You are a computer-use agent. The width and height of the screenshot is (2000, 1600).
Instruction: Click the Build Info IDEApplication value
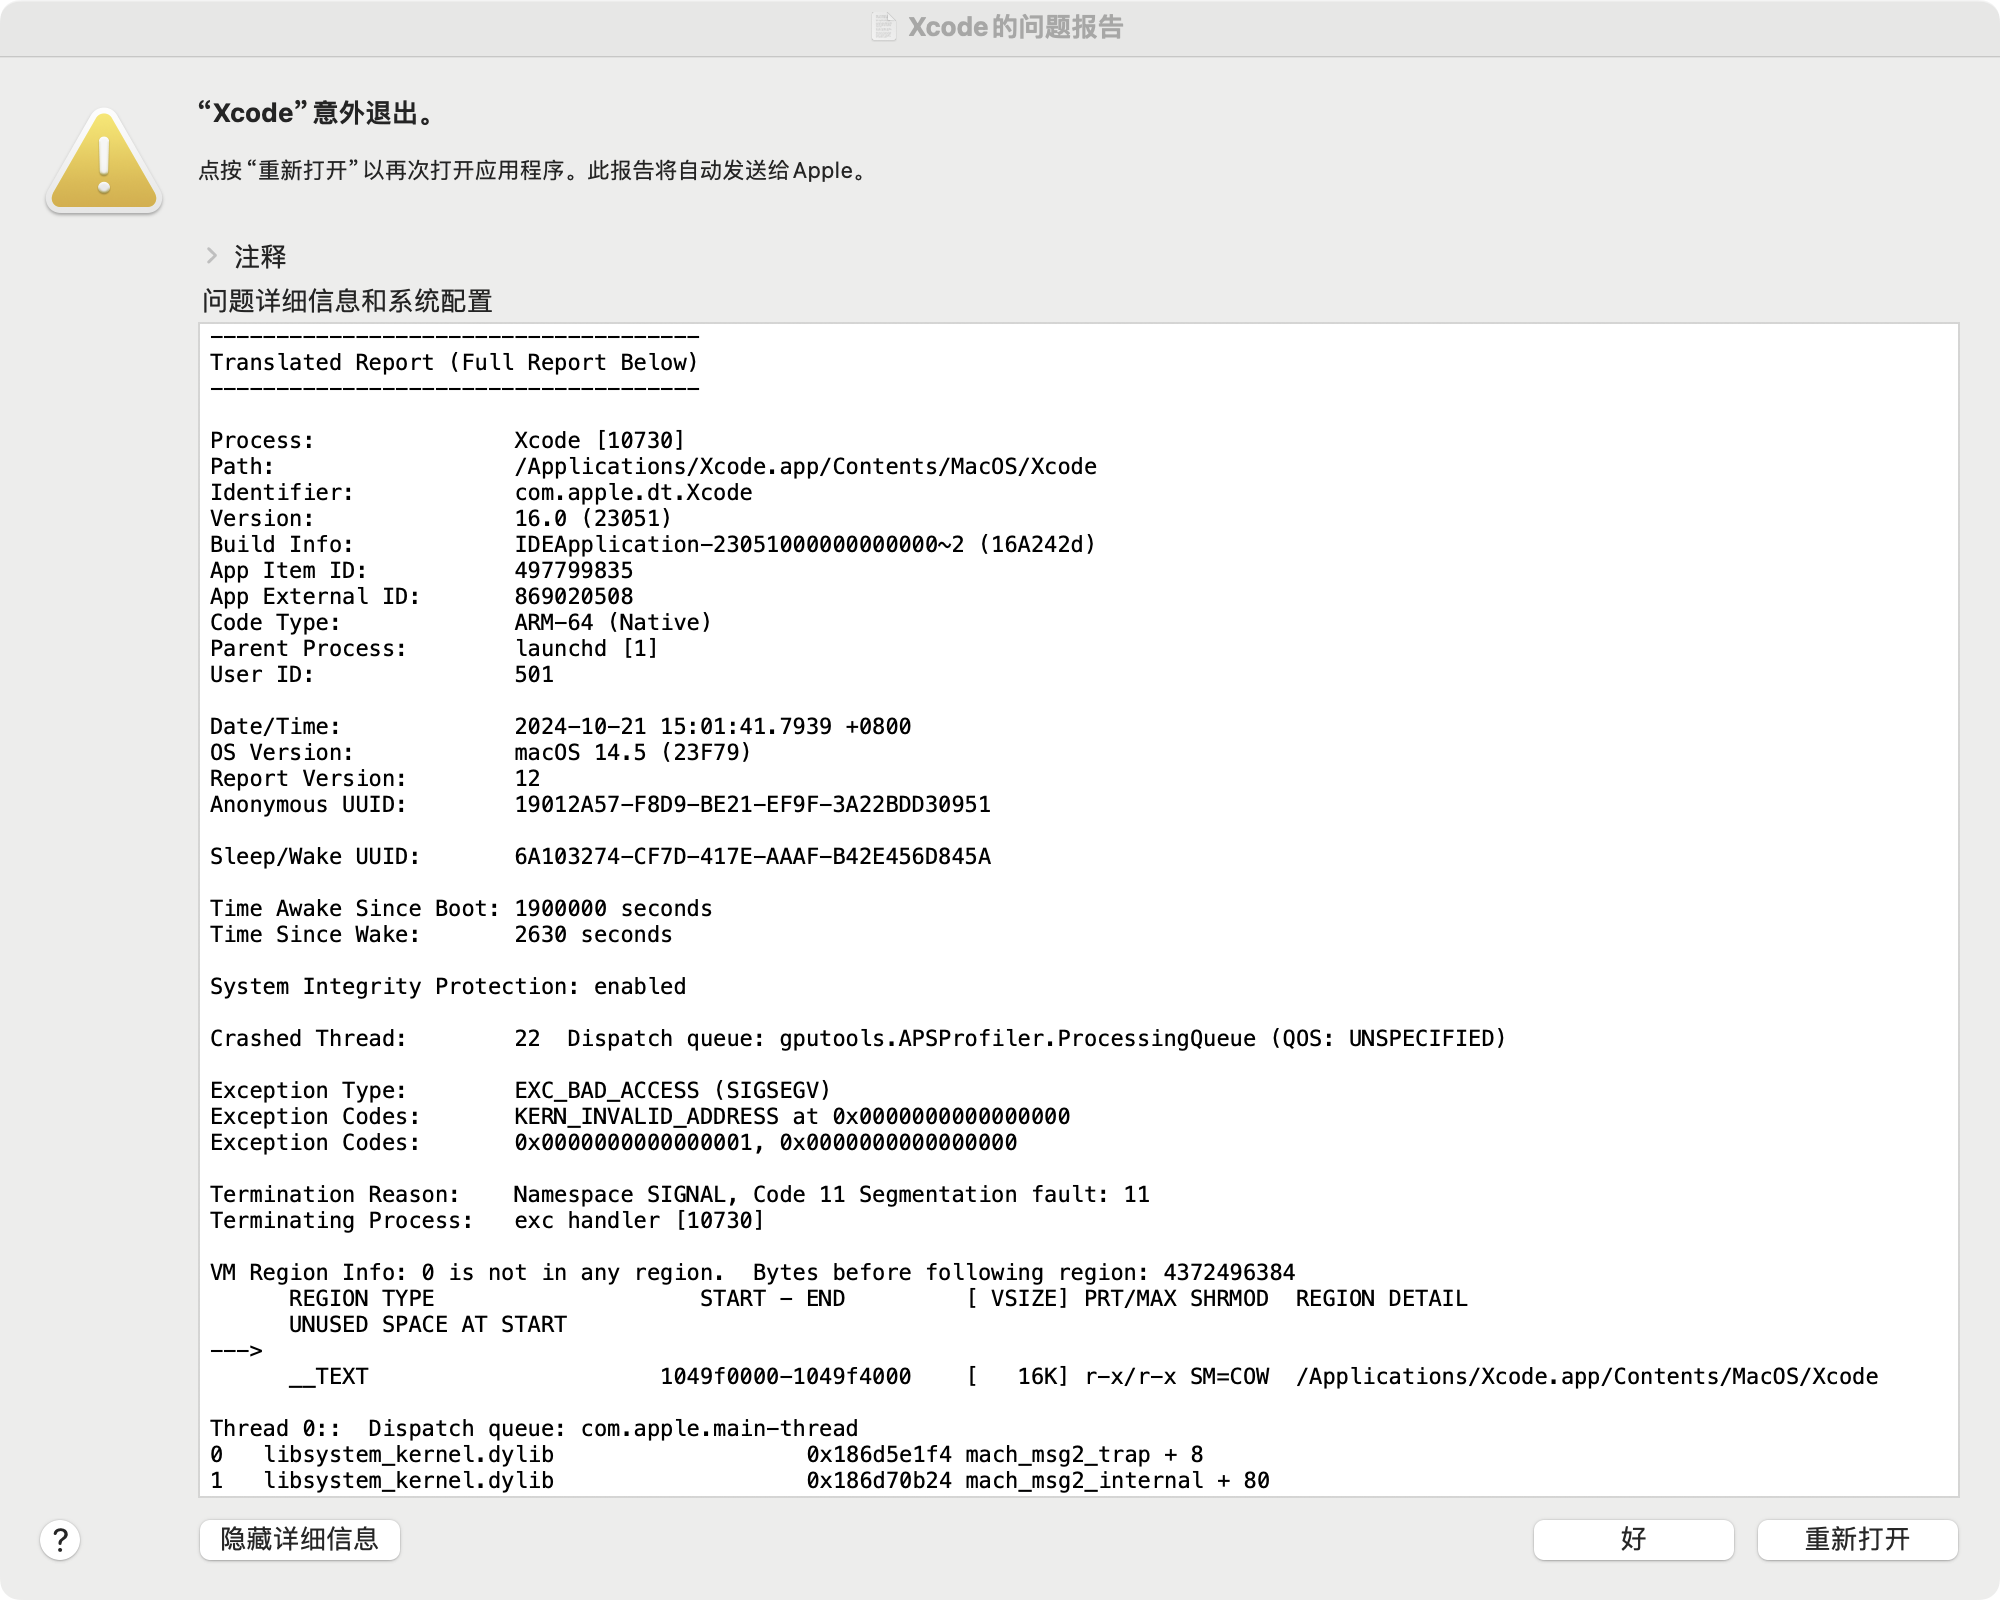pyautogui.click(x=805, y=544)
